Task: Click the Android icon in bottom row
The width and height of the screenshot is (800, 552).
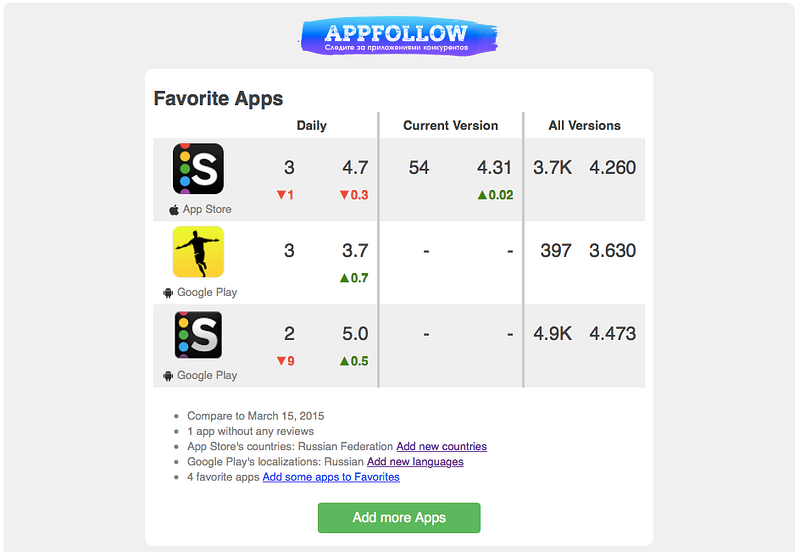Action: (x=168, y=376)
